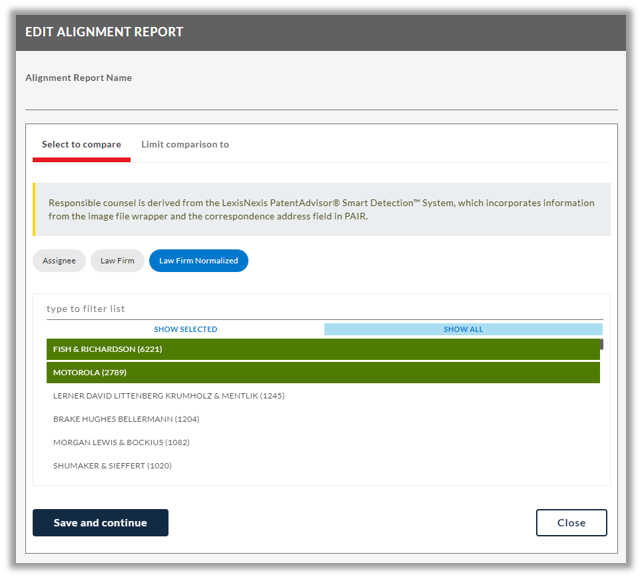Select the Assignee filter pill
The height and width of the screenshot is (577, 642).
59,261
